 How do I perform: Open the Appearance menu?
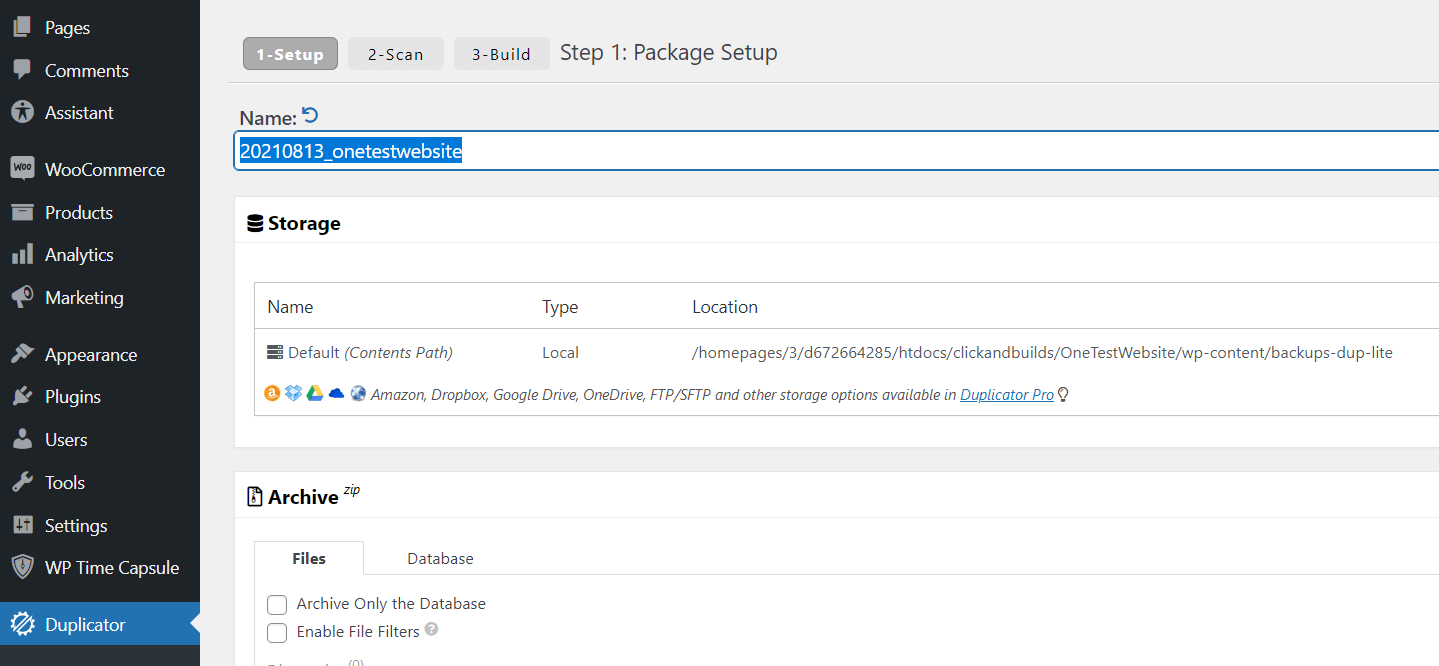tap(90, 355)
